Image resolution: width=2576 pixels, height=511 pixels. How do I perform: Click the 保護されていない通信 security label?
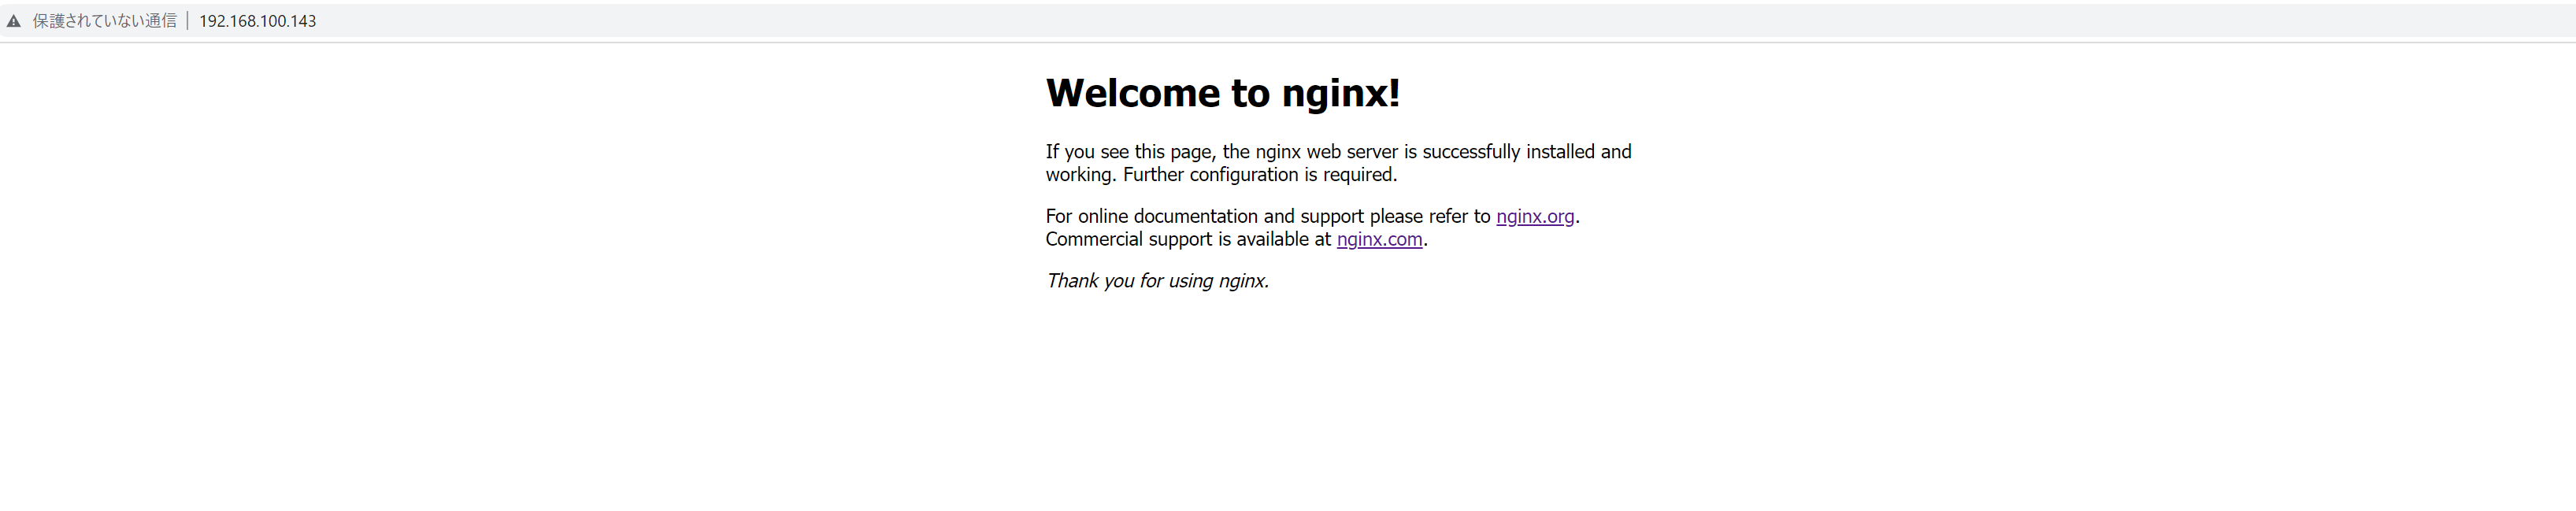tap(104, 21)
